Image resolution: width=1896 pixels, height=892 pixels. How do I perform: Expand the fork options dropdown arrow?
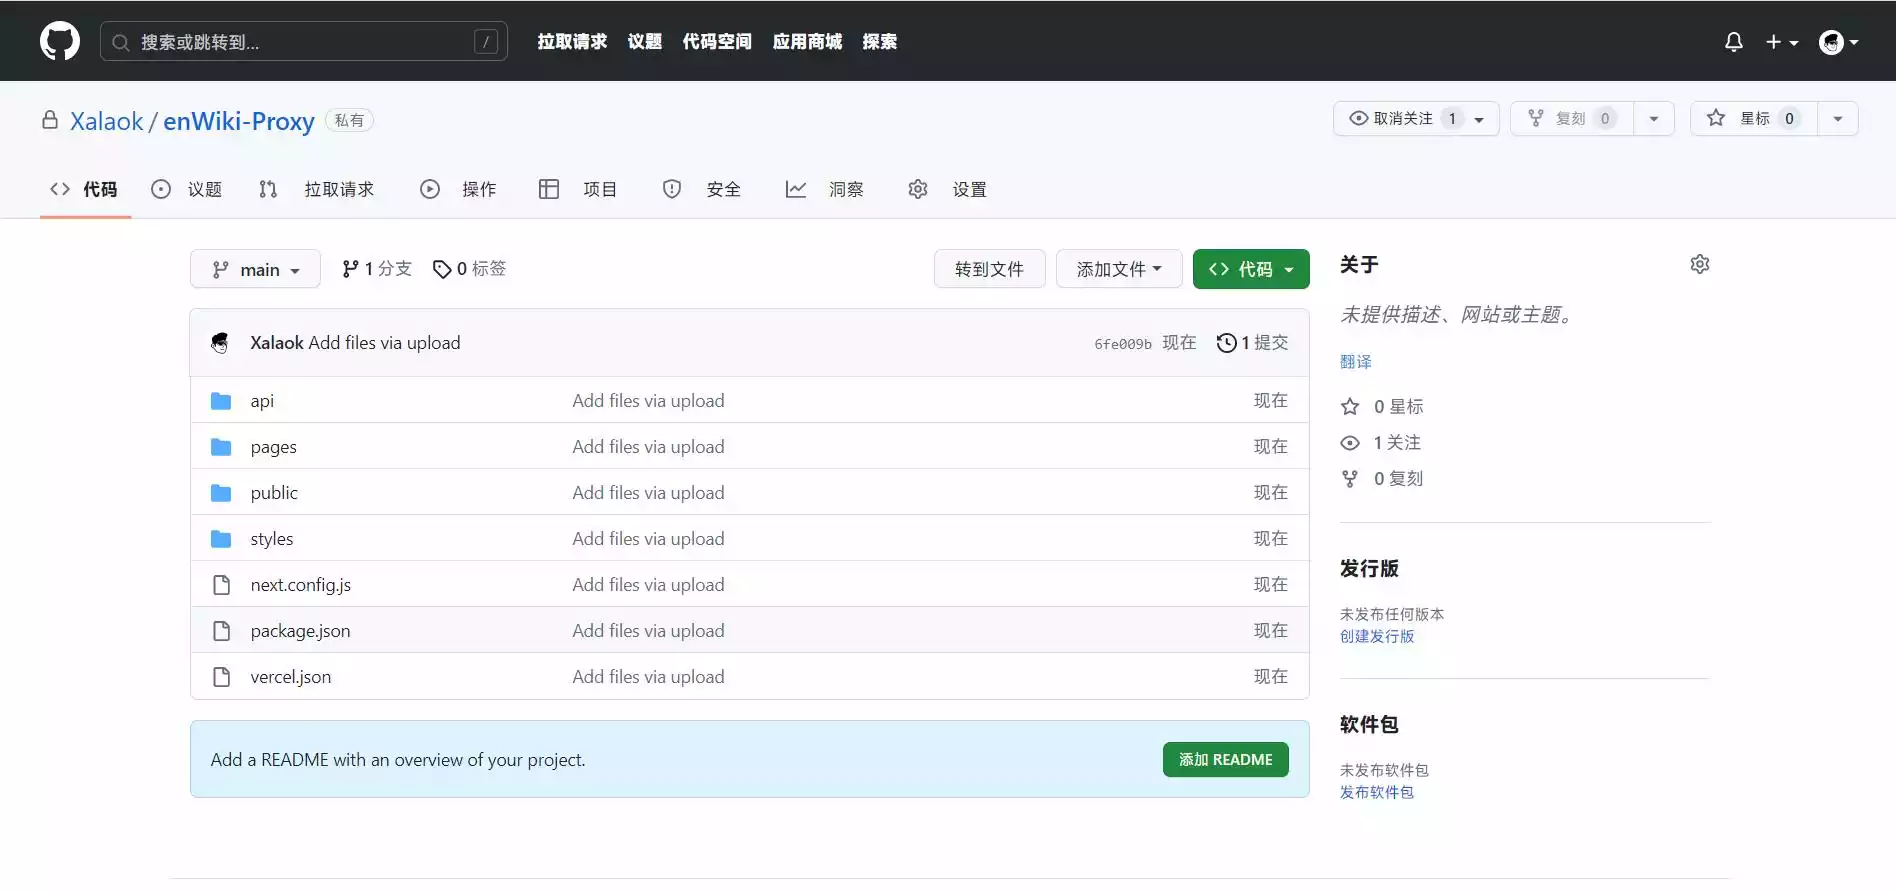(x=1654, y=118)
